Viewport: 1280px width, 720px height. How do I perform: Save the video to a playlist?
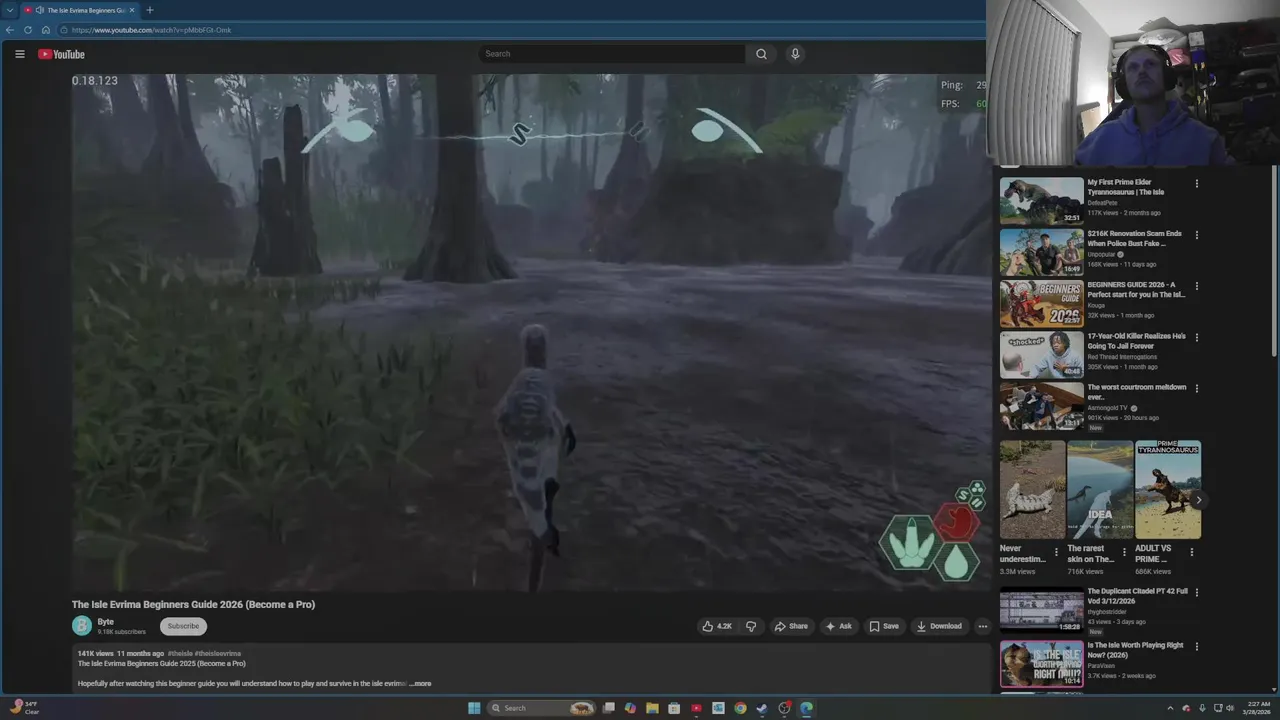(x=884, y=626)
